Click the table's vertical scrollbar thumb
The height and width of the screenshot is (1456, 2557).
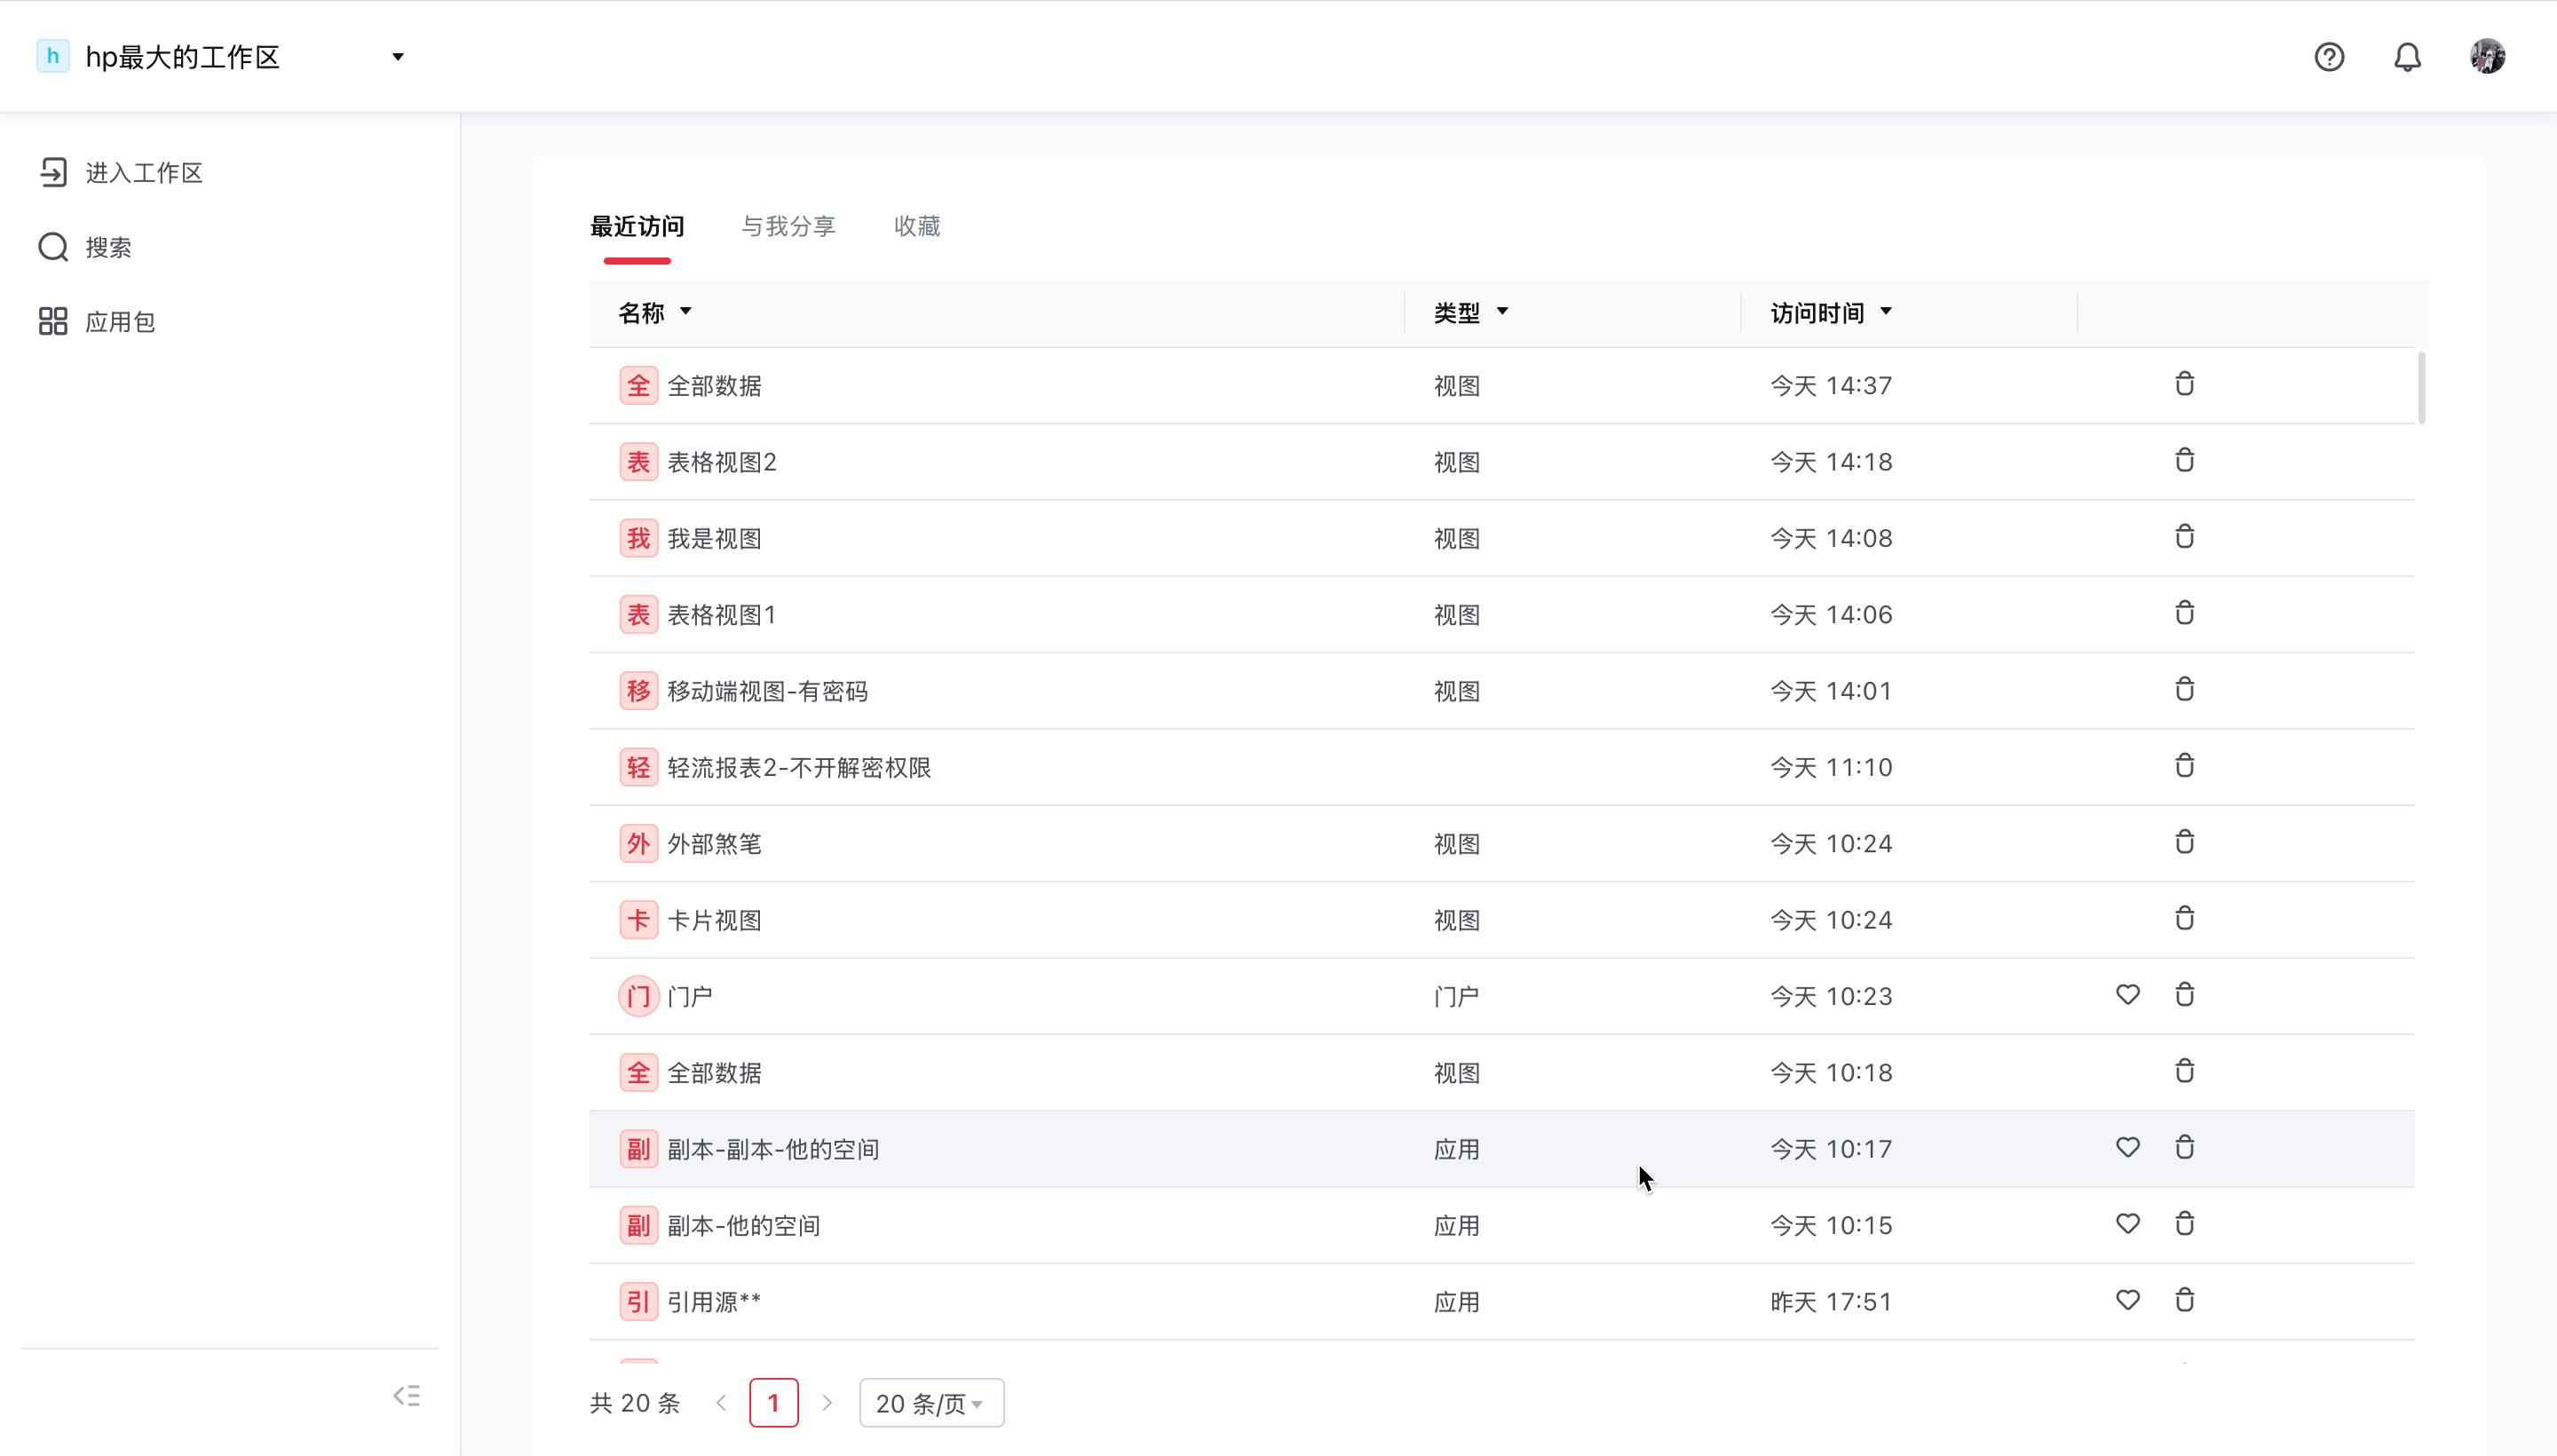point(2421,388)
